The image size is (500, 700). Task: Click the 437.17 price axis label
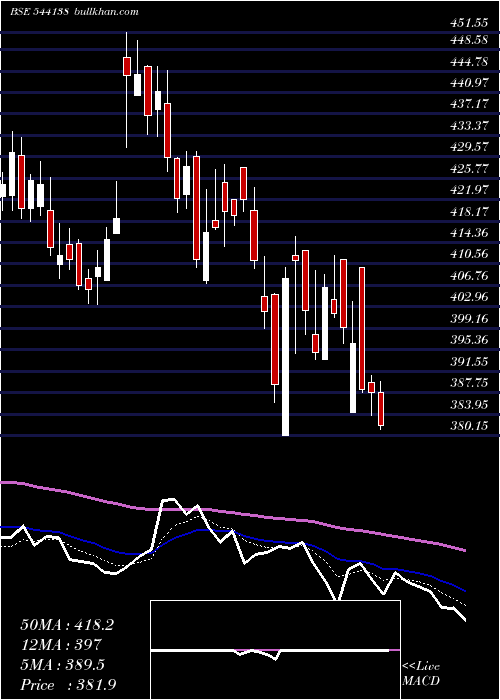click(x=468, y=104)
